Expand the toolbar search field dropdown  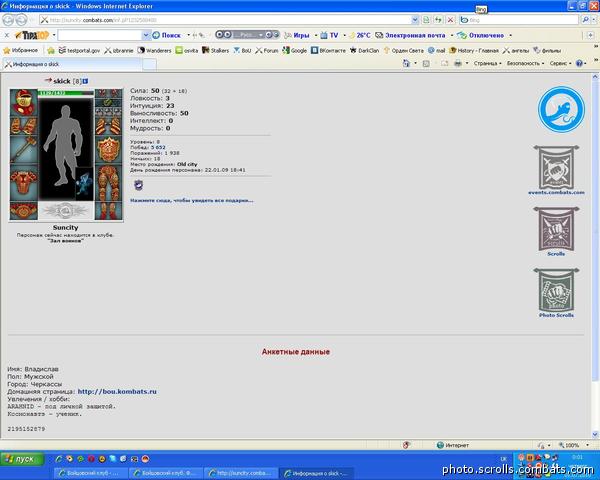coord(146,35)
